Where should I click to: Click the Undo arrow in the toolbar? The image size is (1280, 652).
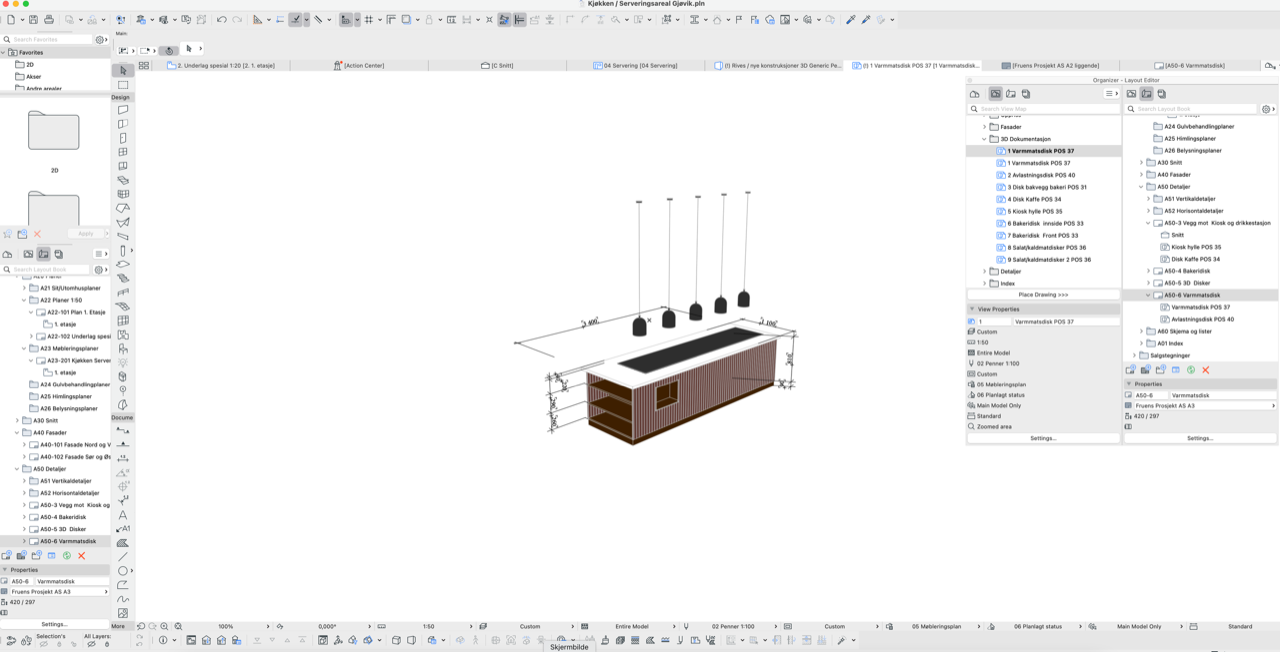click(x=222, y=19)
